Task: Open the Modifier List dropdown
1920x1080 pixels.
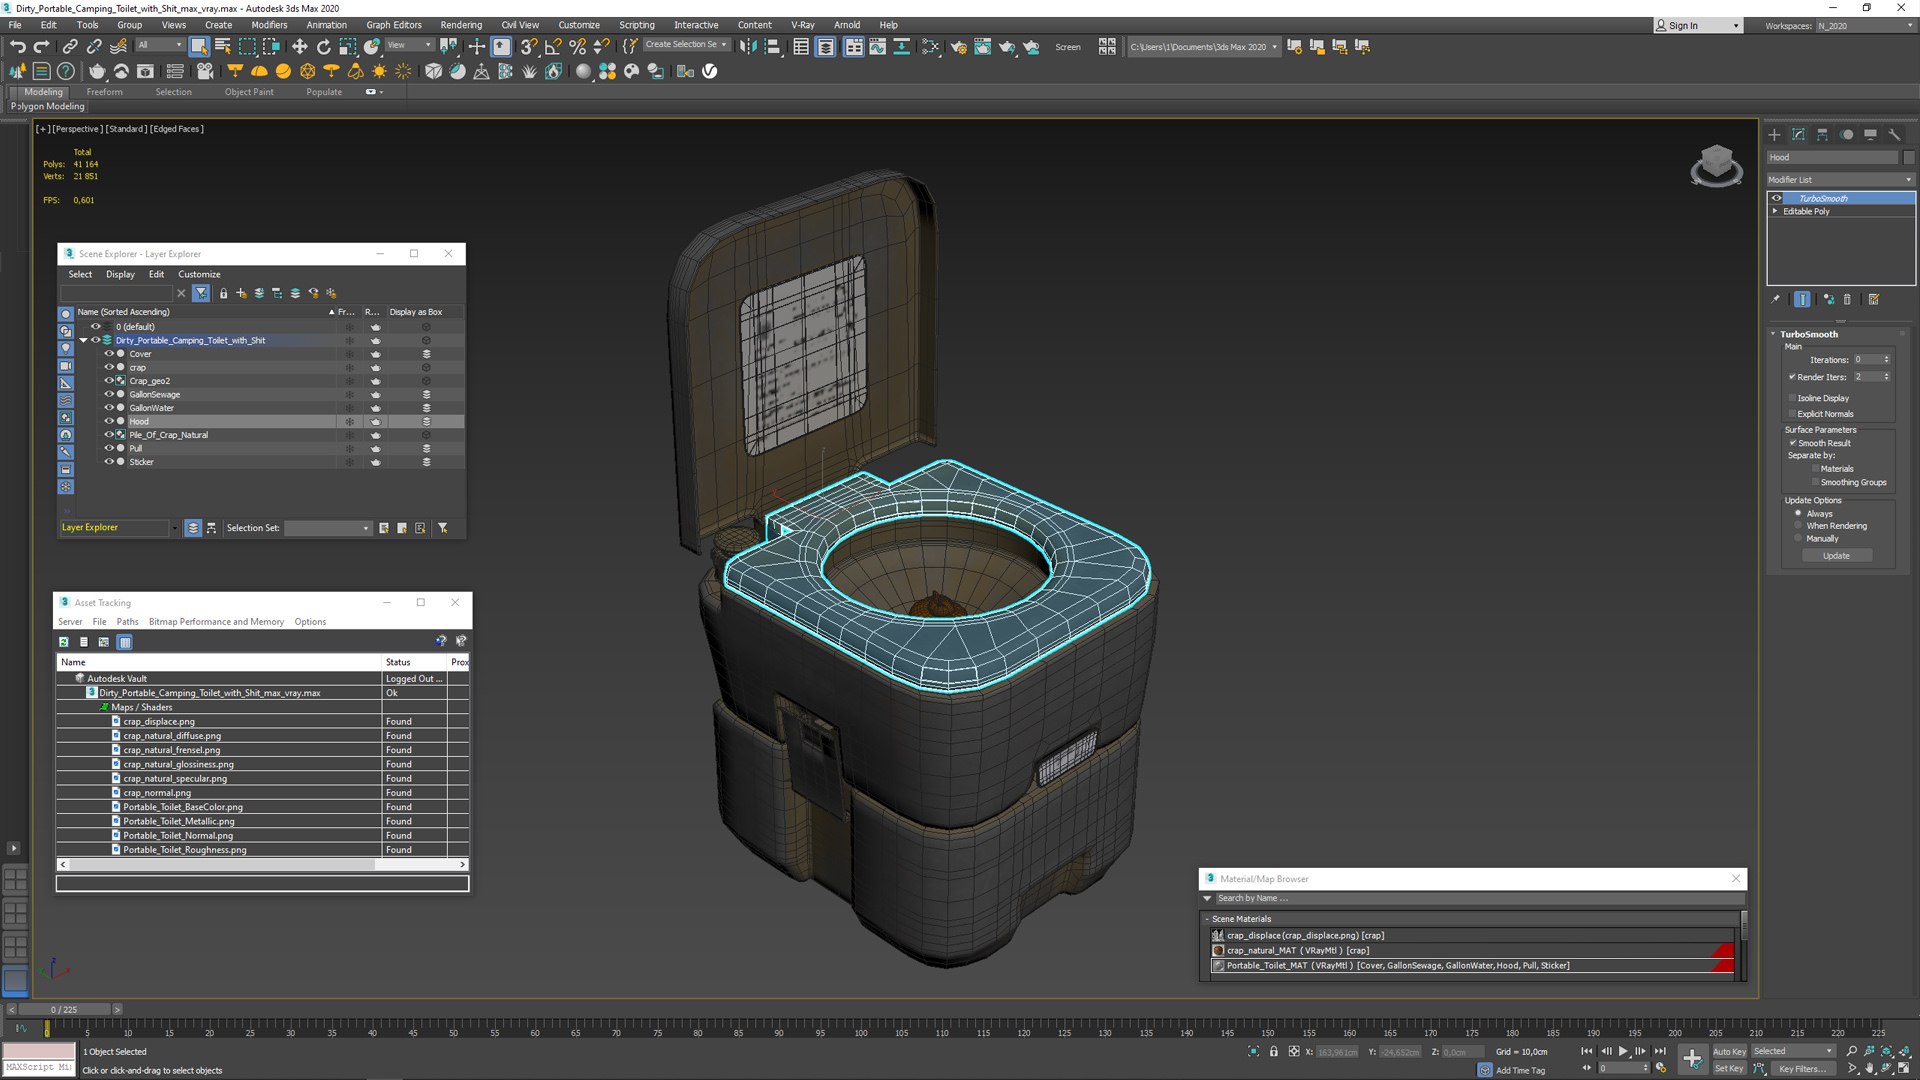Action: [1840, 180]
